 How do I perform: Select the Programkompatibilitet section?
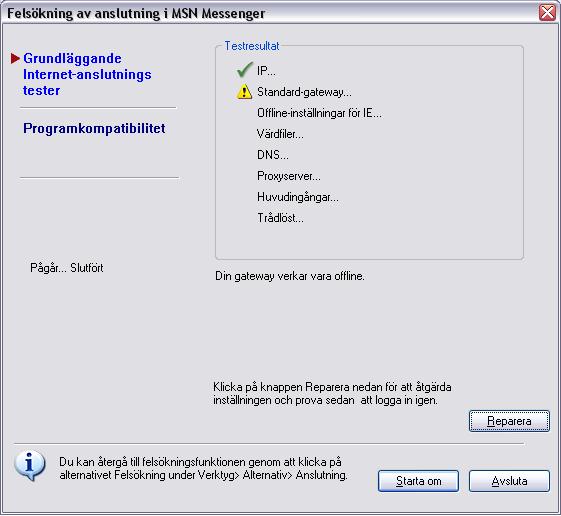click(94, 128)
